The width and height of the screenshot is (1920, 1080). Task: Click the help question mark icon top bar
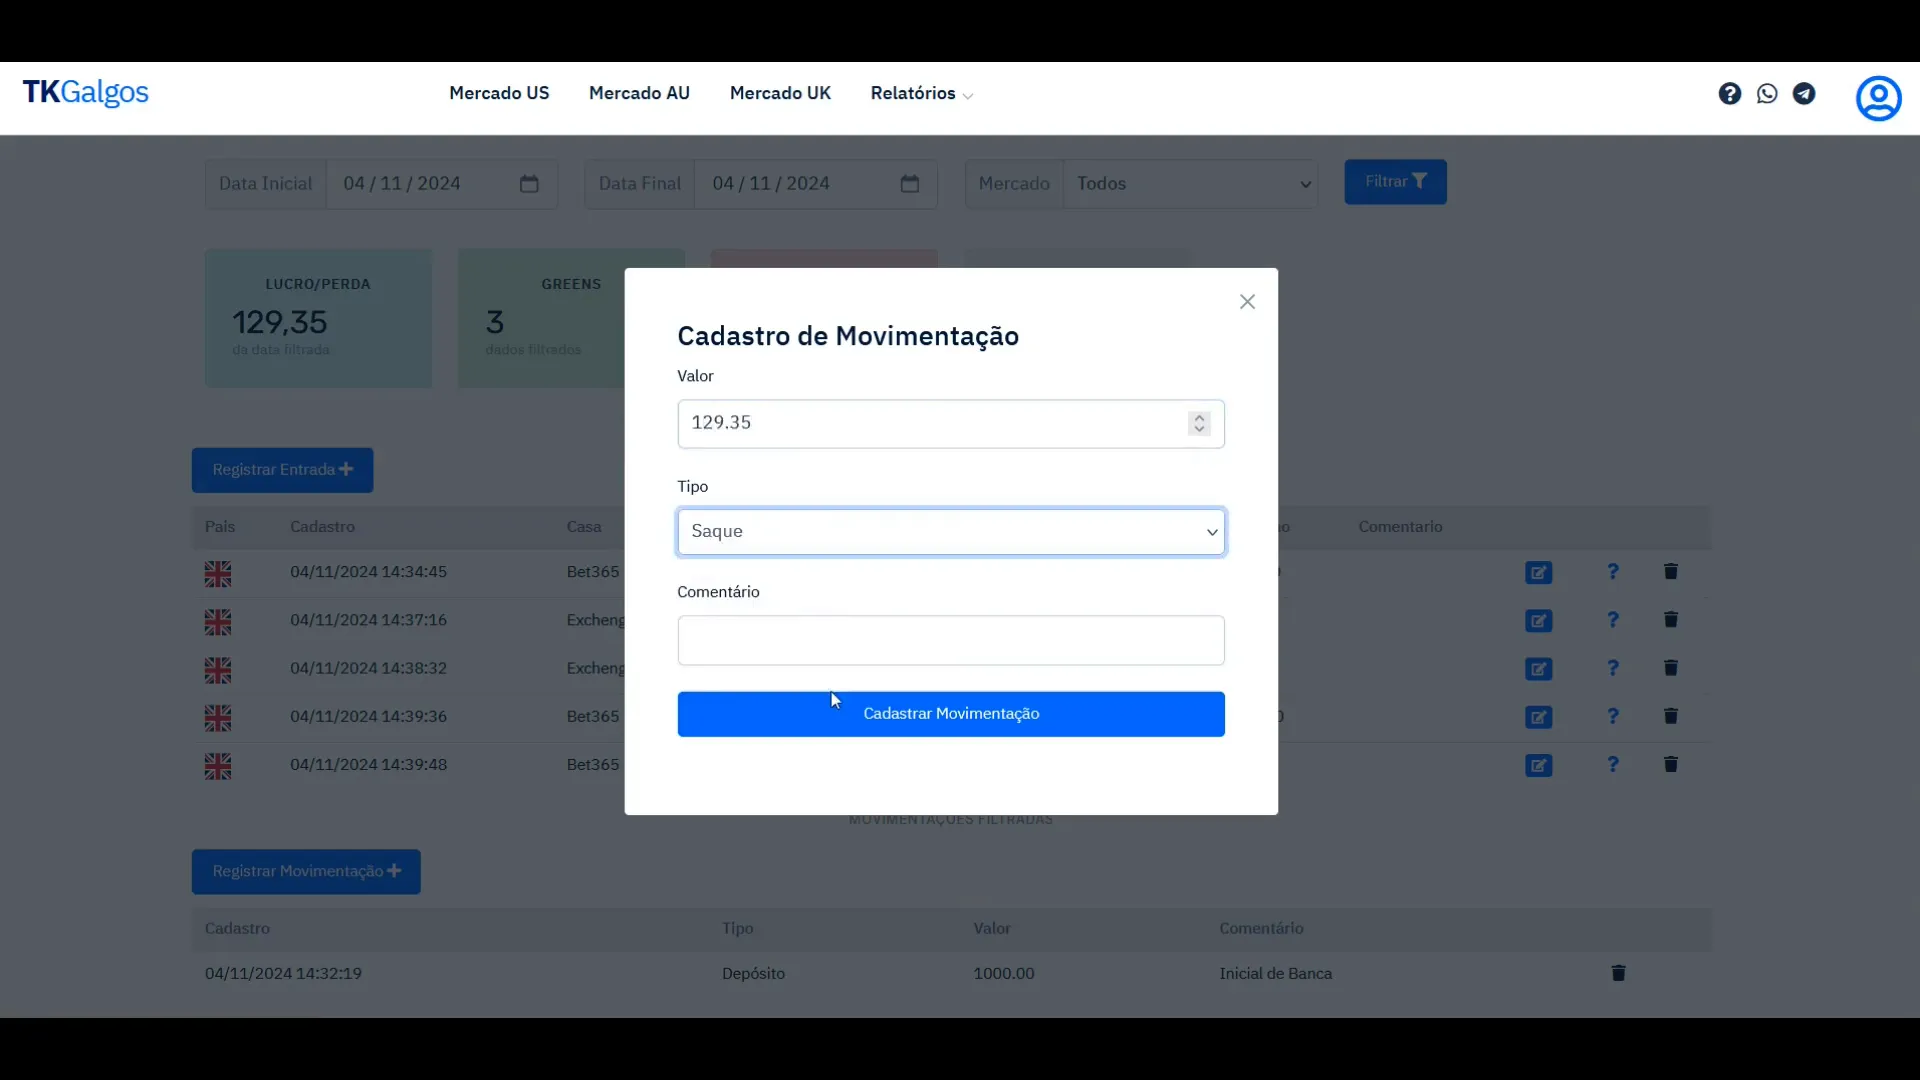(1729, 94)
